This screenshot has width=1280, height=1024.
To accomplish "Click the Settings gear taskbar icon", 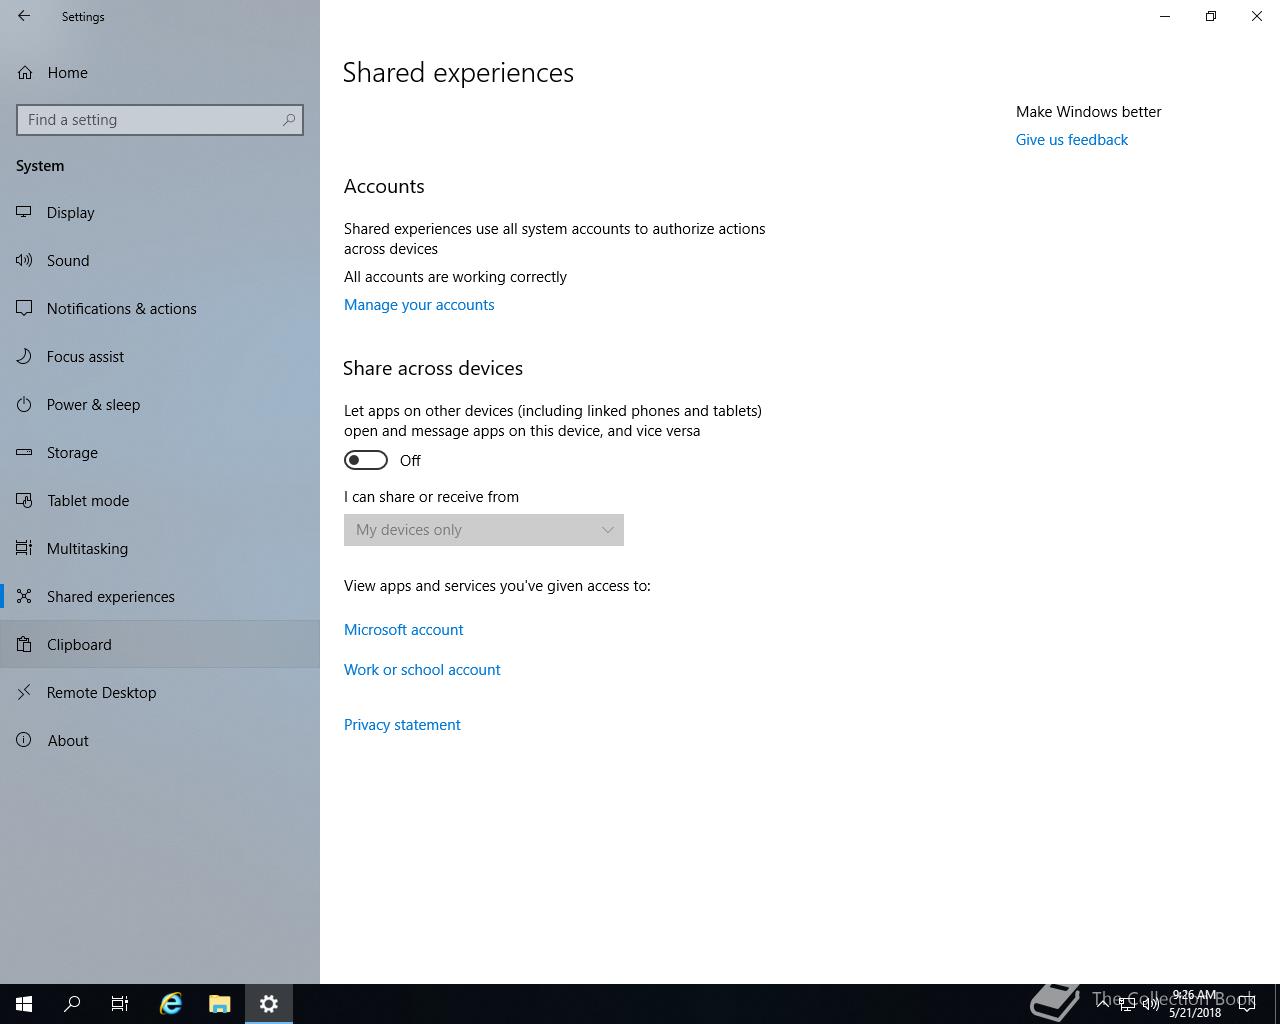I will coord(269,1004).
